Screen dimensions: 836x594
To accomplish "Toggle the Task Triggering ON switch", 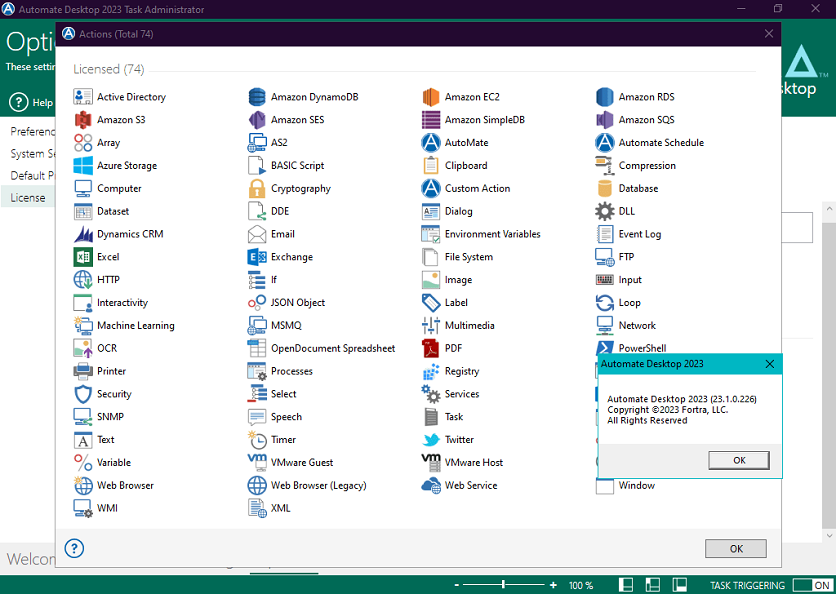I will (813, 585).
